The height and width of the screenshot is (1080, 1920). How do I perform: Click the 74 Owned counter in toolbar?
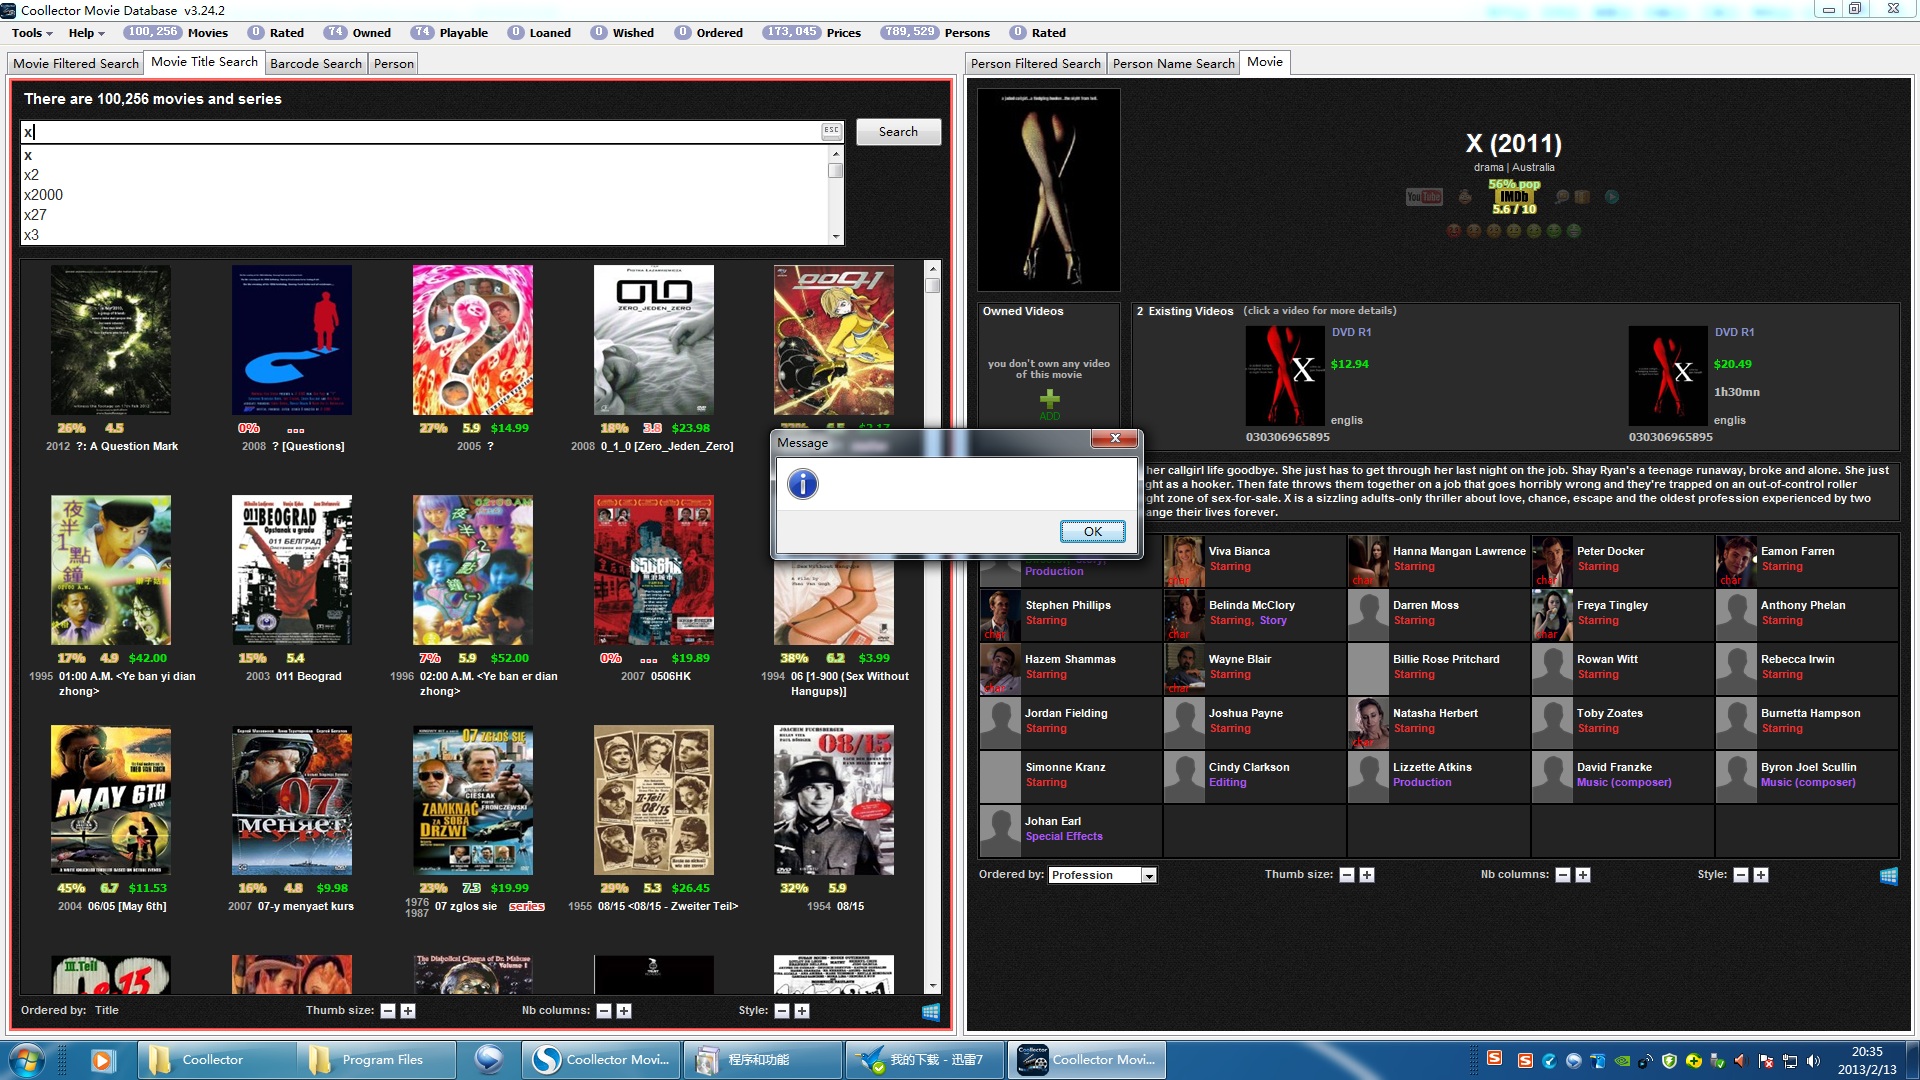click(x=357, y=33)
